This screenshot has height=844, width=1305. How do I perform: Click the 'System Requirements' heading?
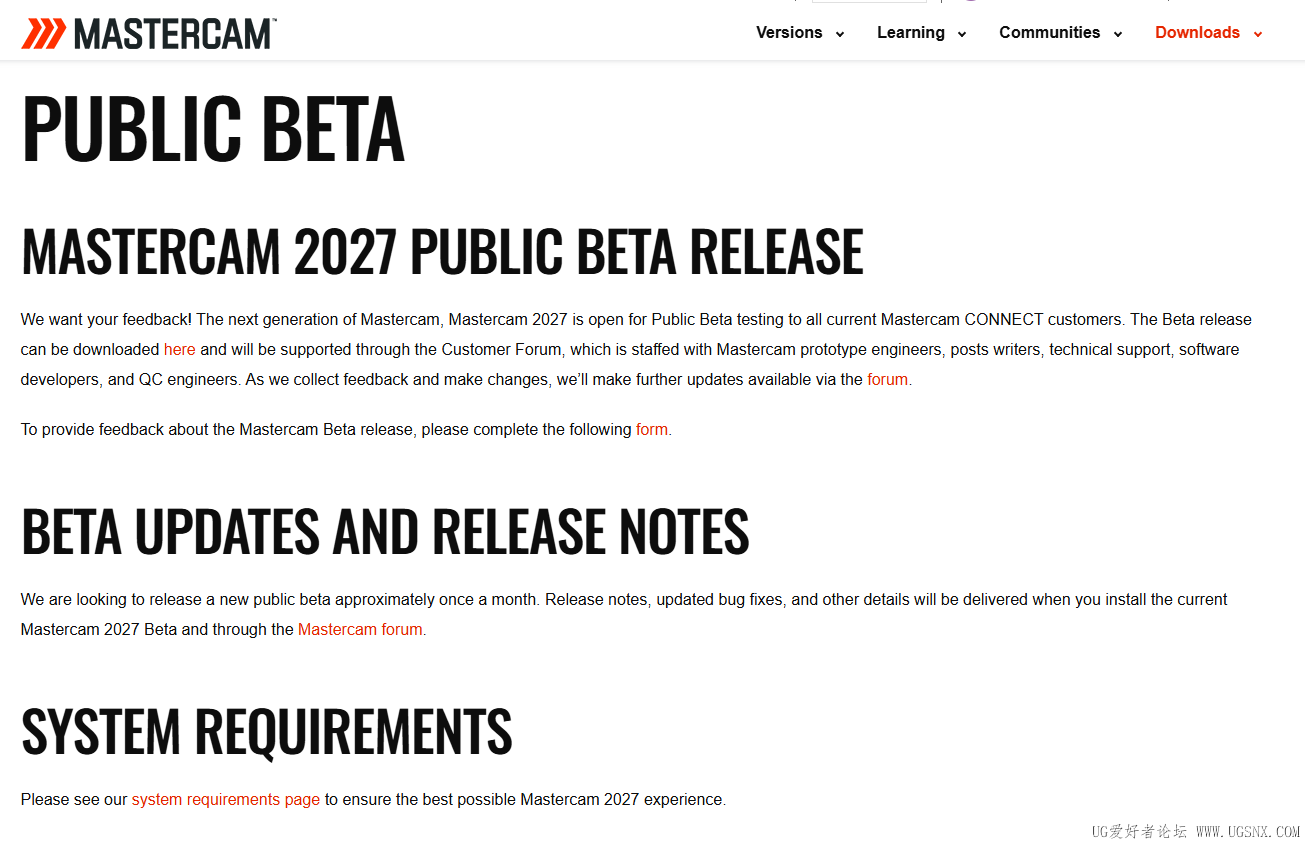267,731
